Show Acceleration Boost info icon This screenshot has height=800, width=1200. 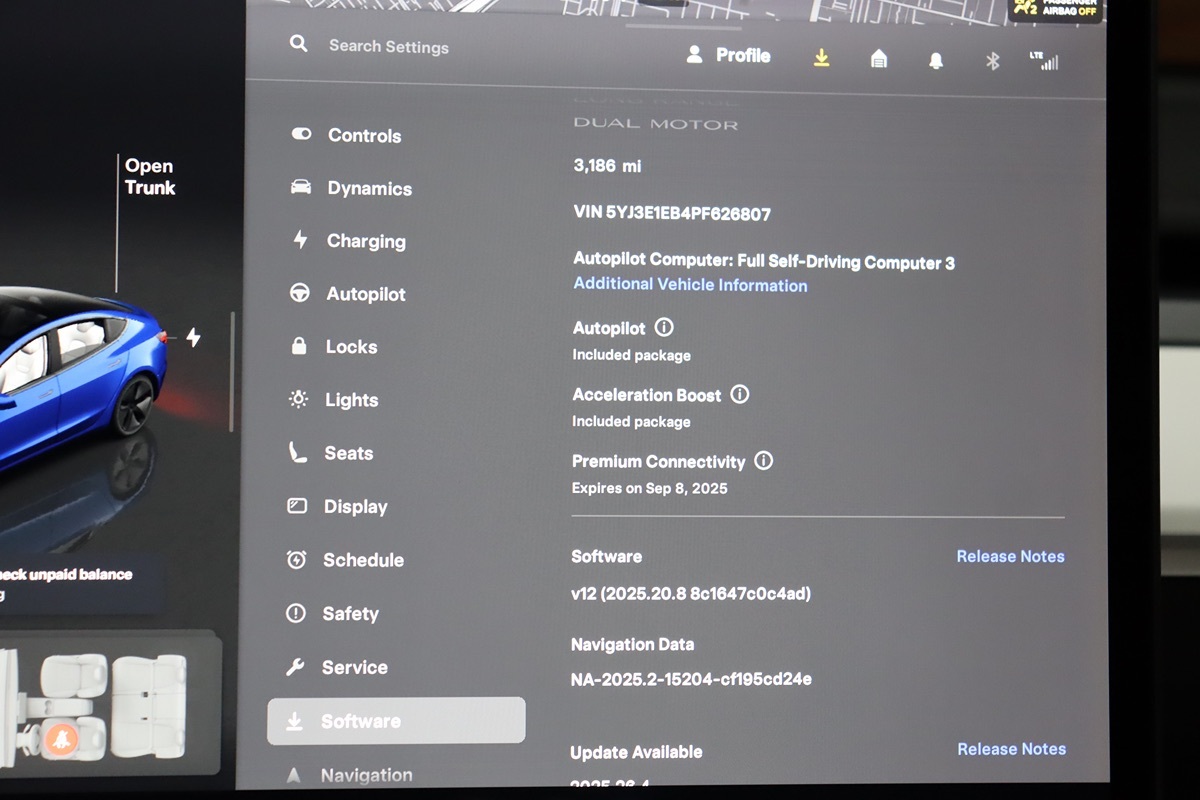coord(740,394)
